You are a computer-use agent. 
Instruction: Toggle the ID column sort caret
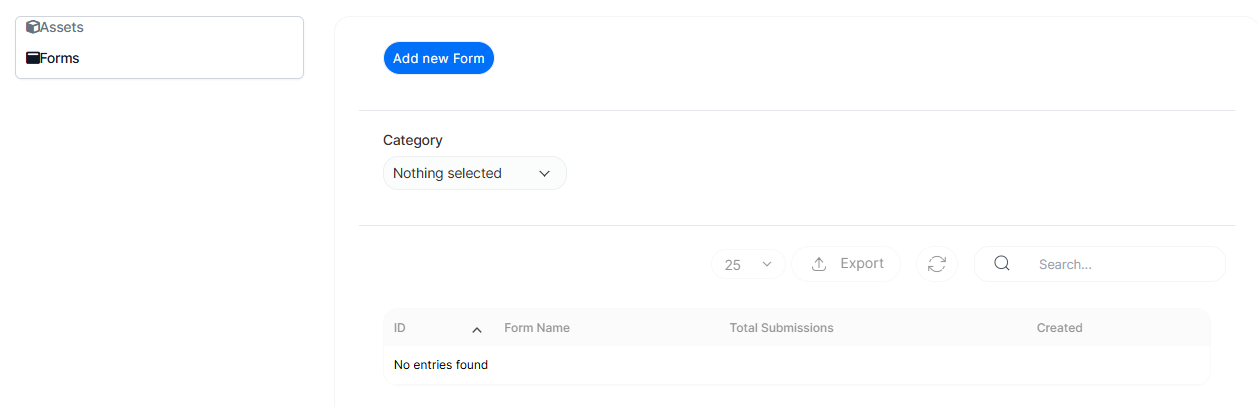click(x=477, y=329)
